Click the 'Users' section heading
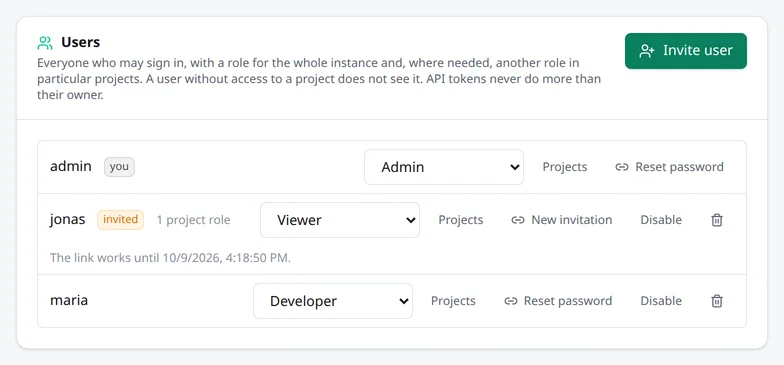Screen dimensions: 784x365 click(x=80, y=42)
